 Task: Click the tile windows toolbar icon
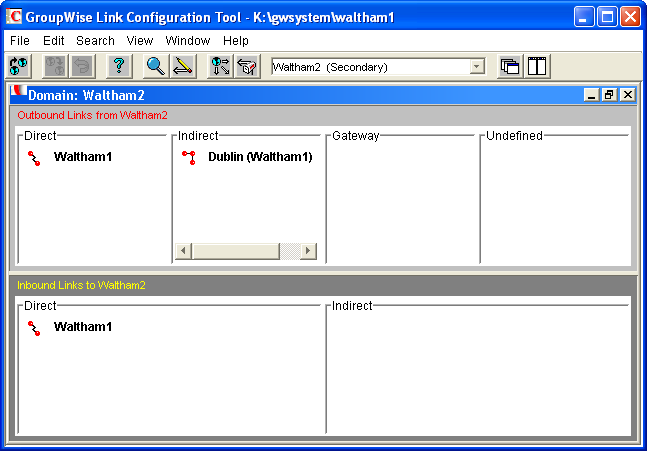(537, 66)
